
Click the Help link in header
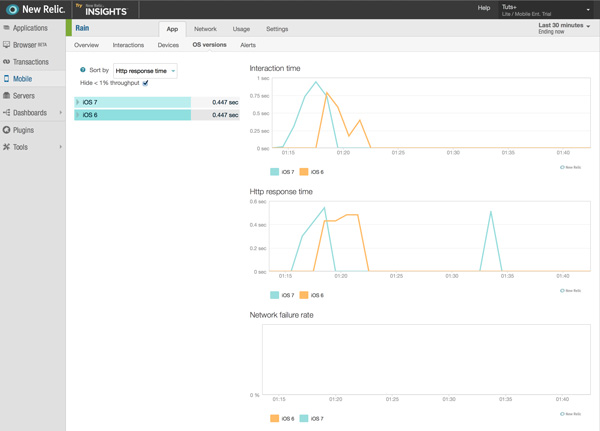click(x=484, y=8)
